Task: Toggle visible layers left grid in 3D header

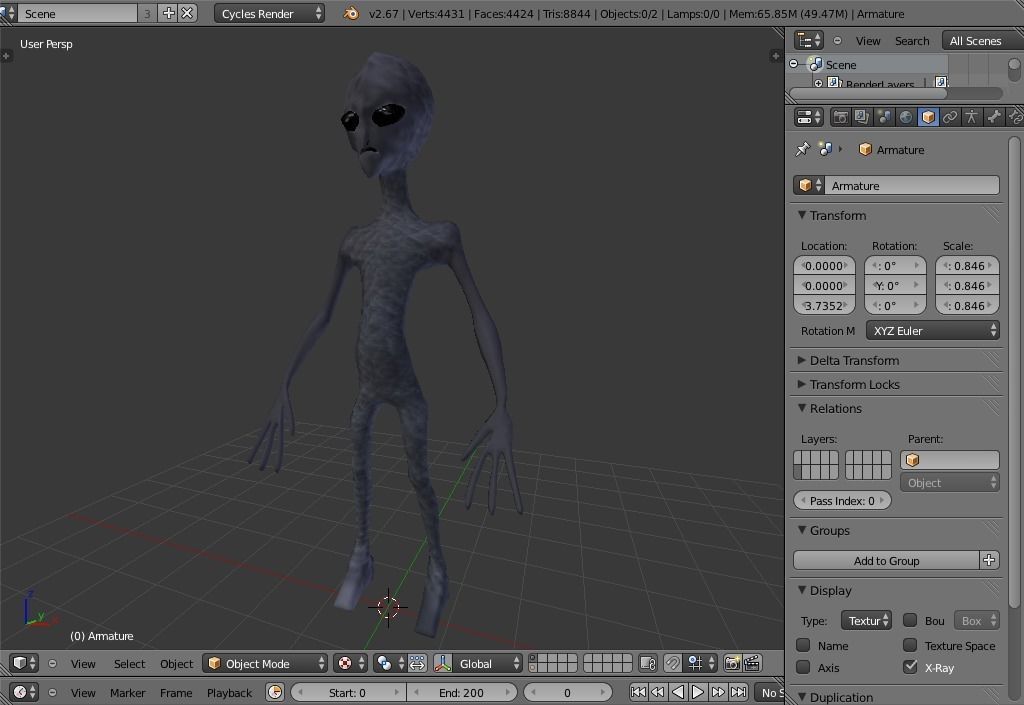Action: click(552, 663)
